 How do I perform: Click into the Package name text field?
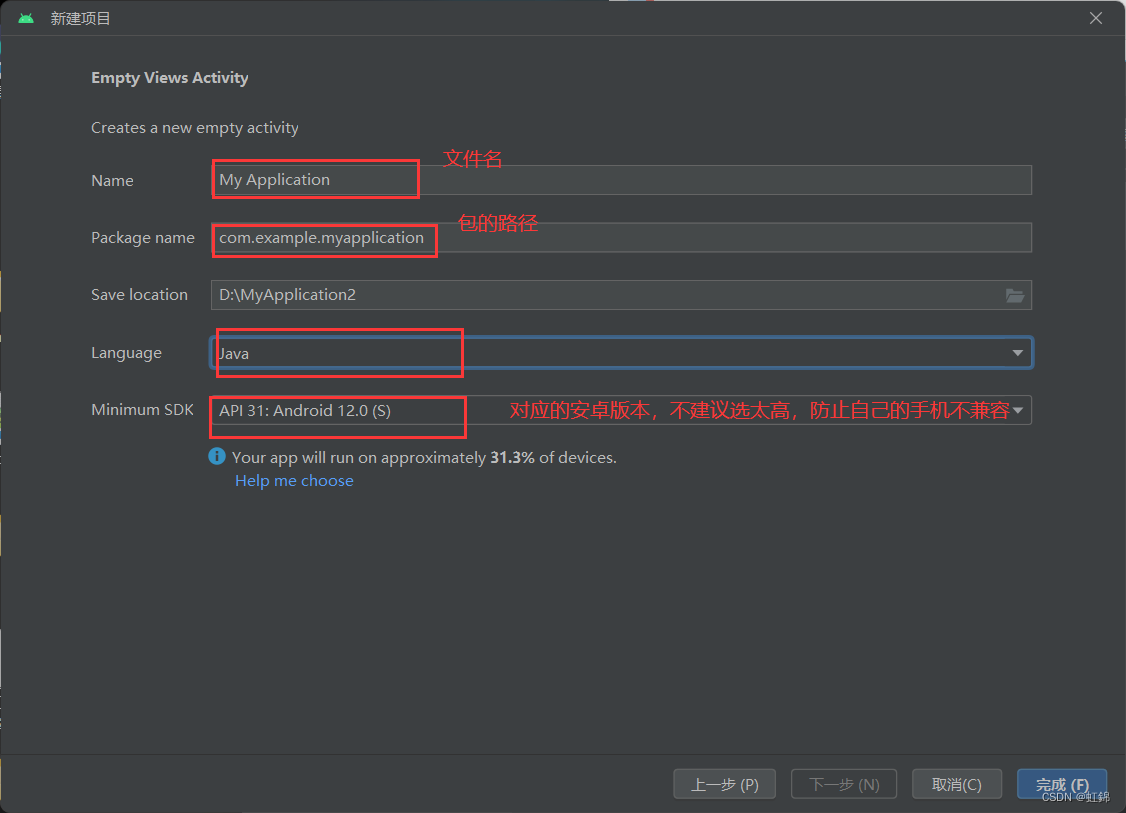tap(620, 238)
